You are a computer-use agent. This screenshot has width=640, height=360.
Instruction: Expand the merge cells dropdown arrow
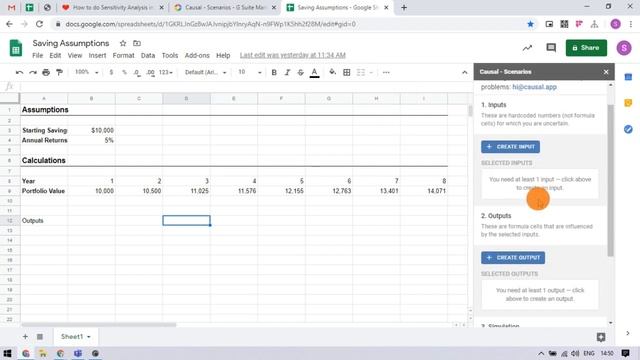click(x=371, y=73)
